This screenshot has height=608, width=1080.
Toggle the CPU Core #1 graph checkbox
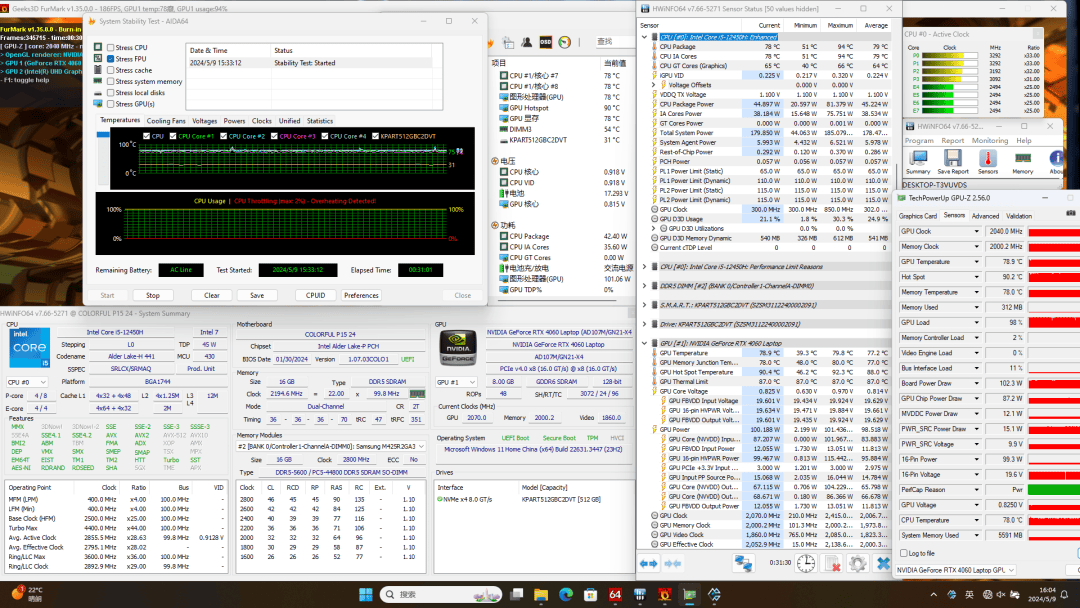(x=173, y=136)
